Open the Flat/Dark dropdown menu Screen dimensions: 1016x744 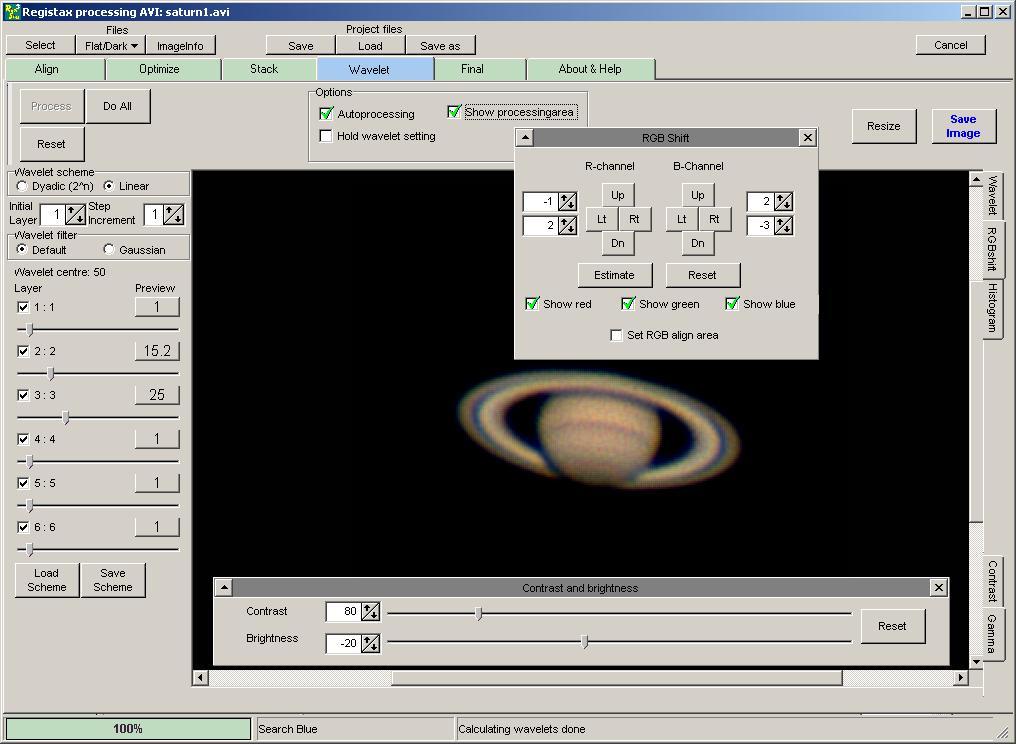(x=111, y=46)
